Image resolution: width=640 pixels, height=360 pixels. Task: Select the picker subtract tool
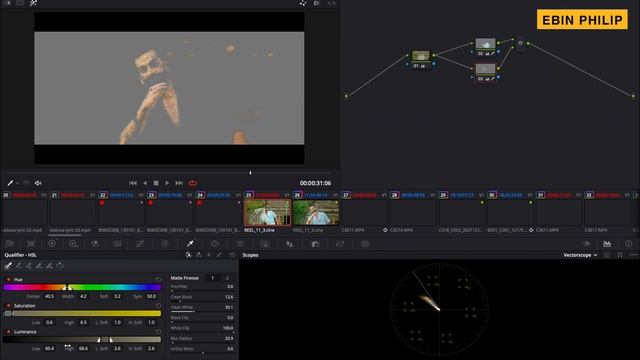[x=19, y=266]
